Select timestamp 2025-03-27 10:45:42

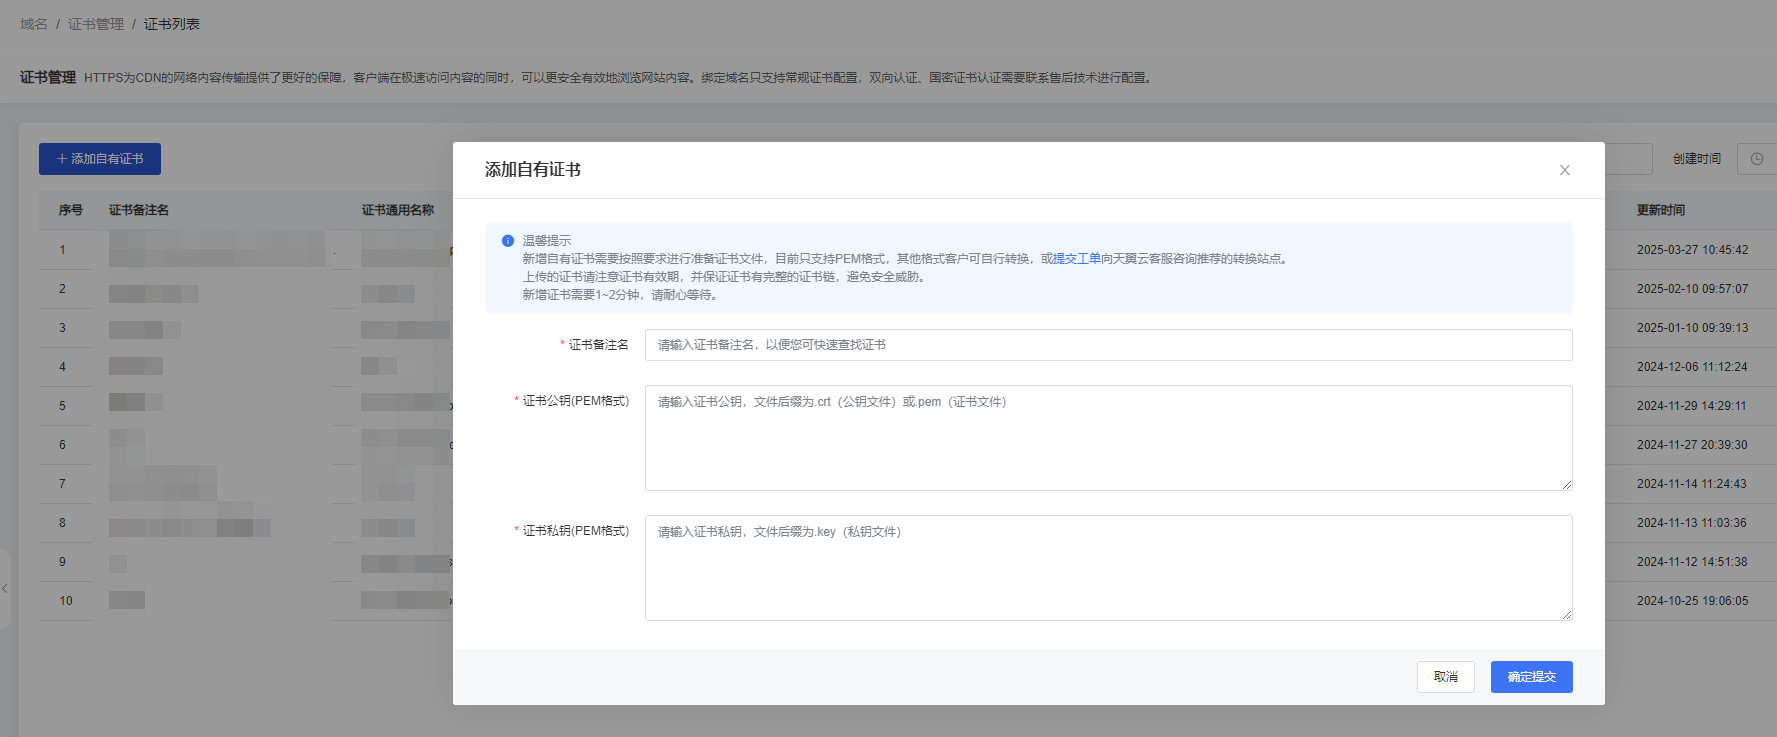click(x=1693, y=250)
